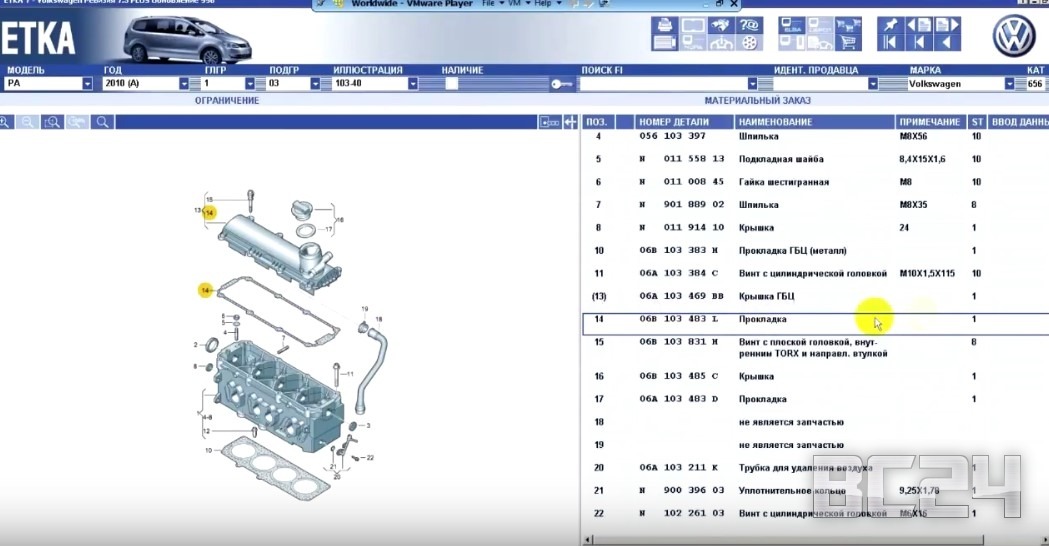Click the help question-mark @ icon

click(x=748, y=24)
